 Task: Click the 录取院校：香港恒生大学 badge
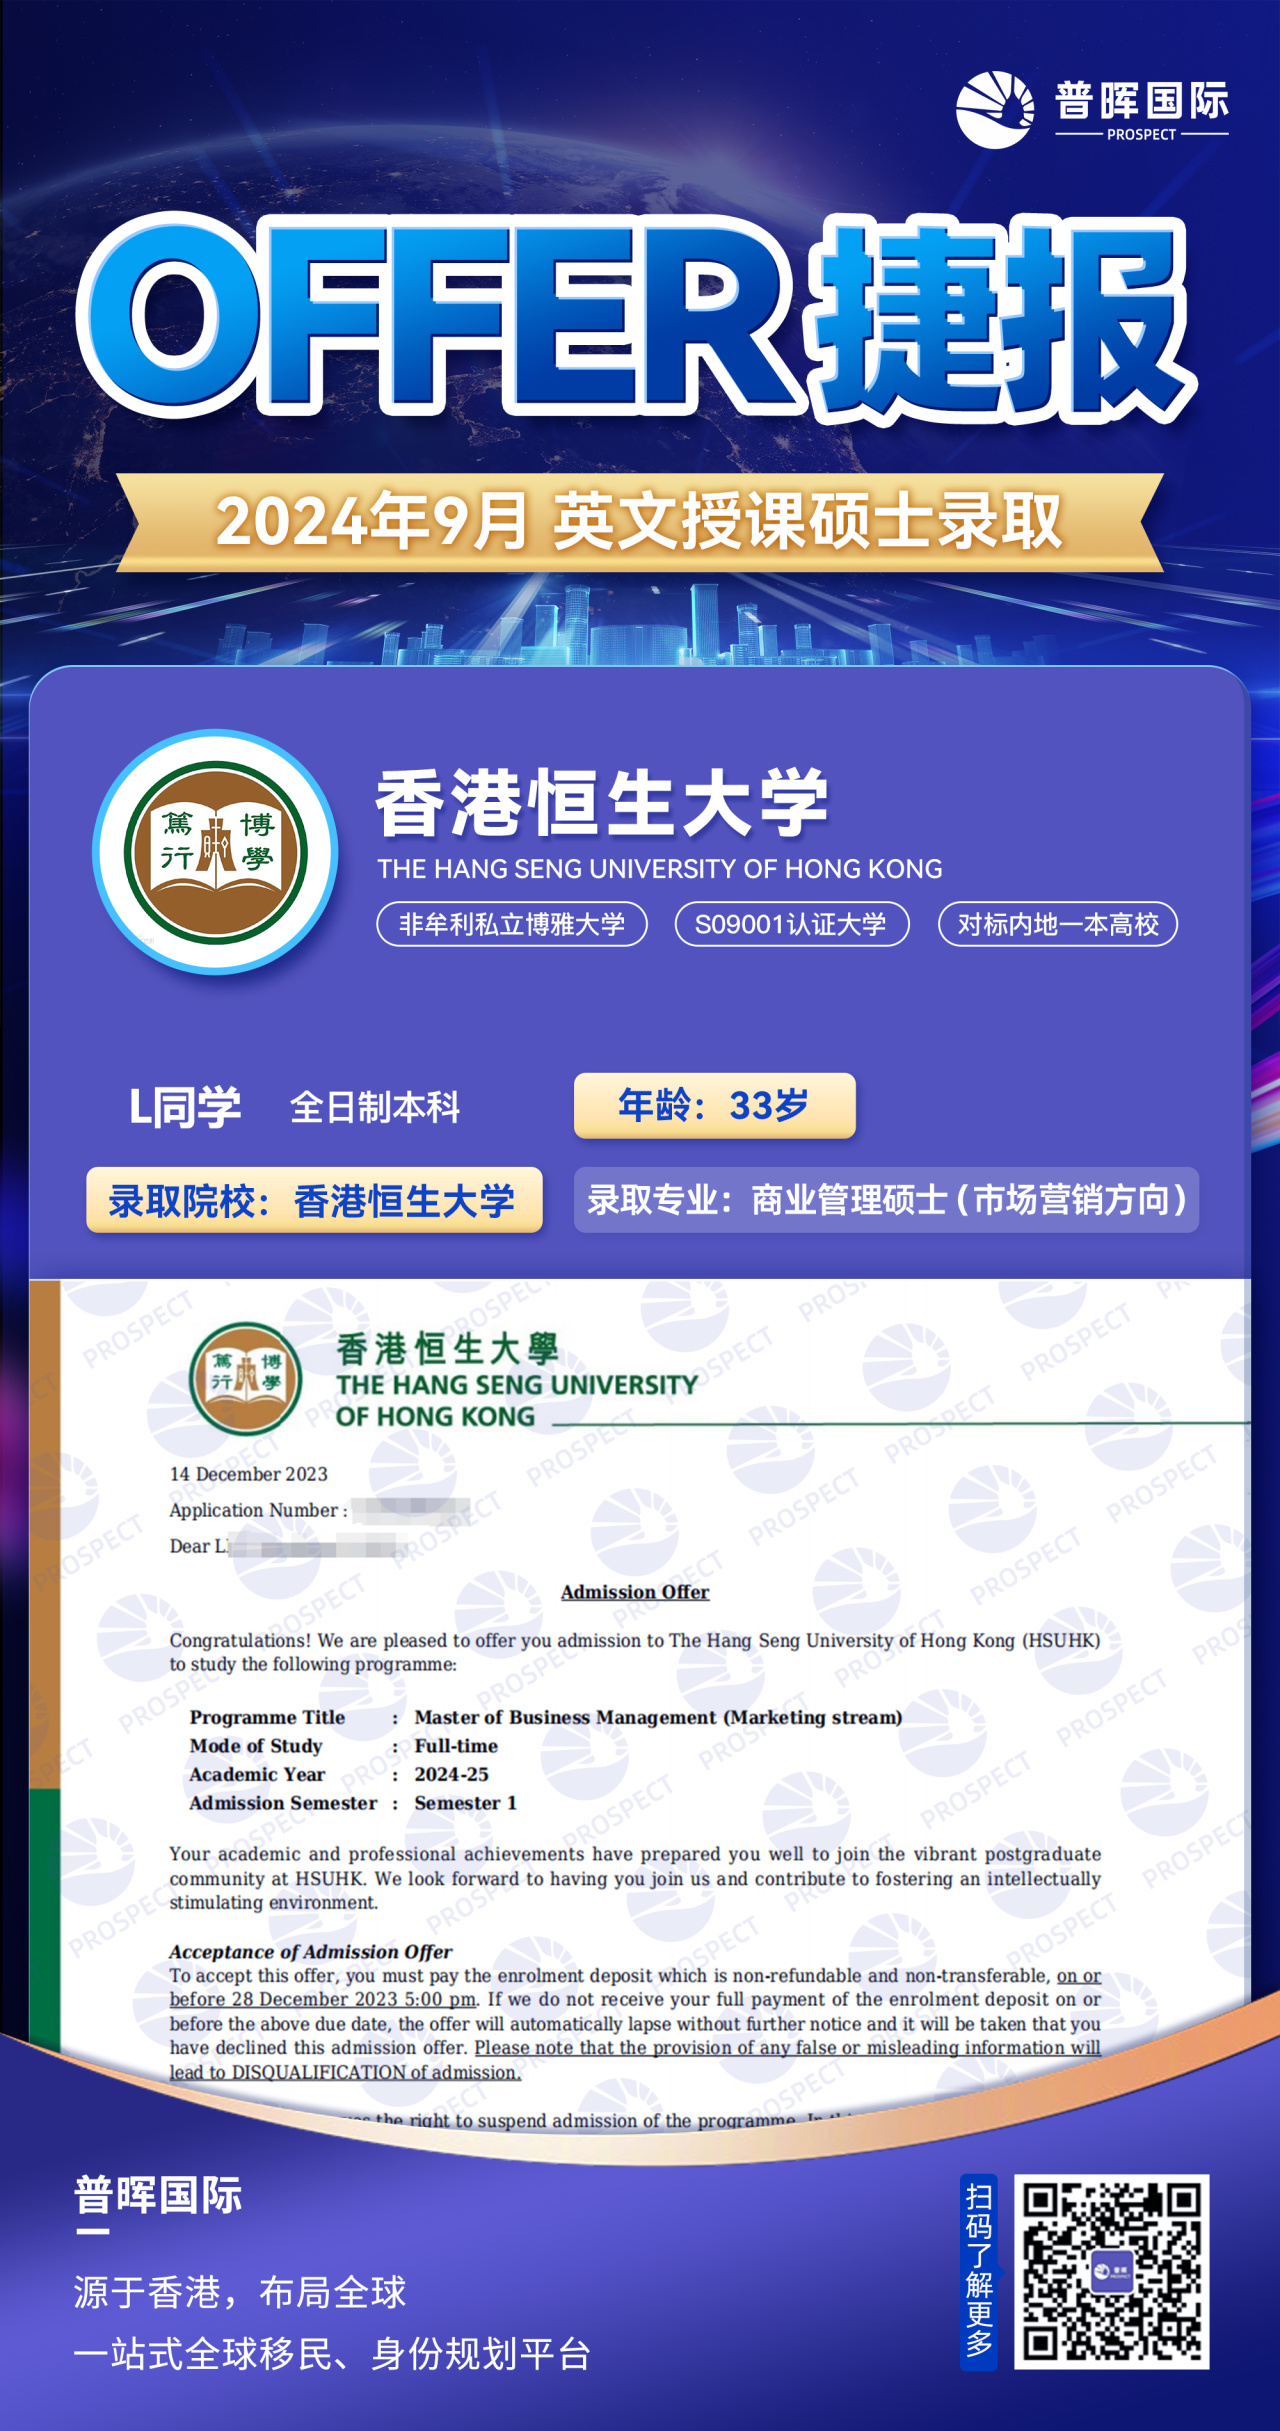click(x=314, y=1200)
